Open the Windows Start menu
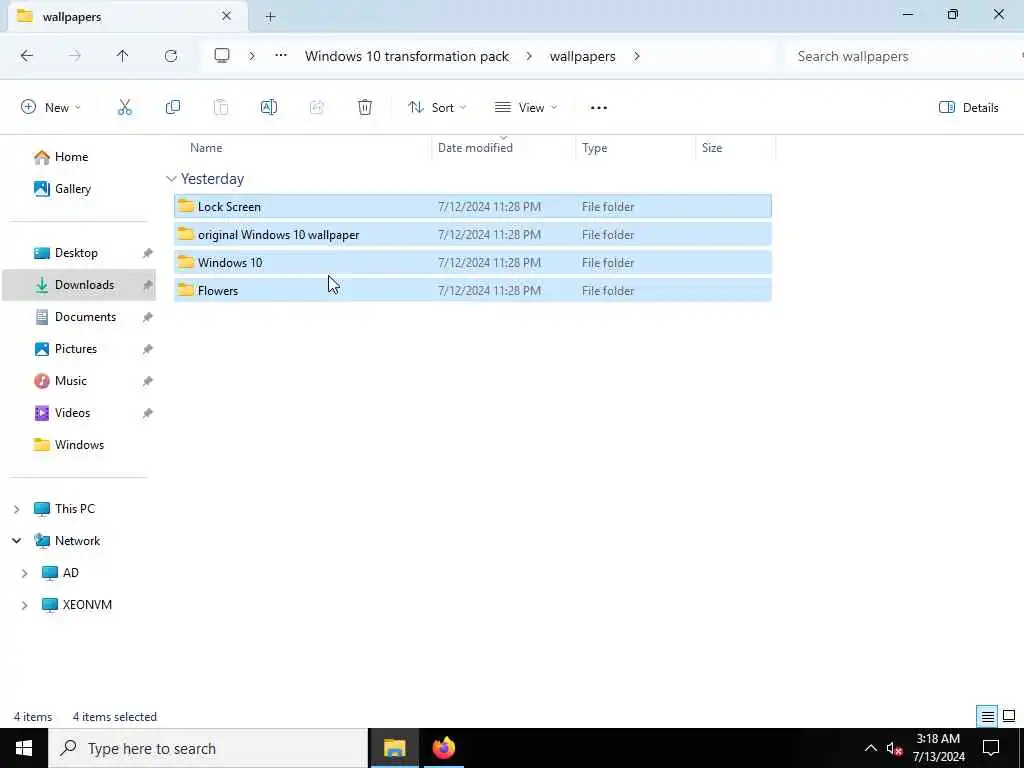The width and height of the screenshot is (1024, 768). pyautogui.click(x=24, y=748)
